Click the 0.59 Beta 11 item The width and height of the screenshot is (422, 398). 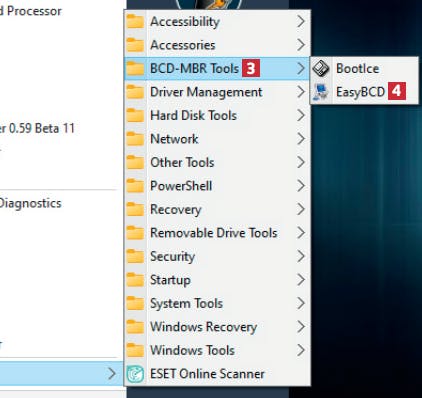(37, 128)
